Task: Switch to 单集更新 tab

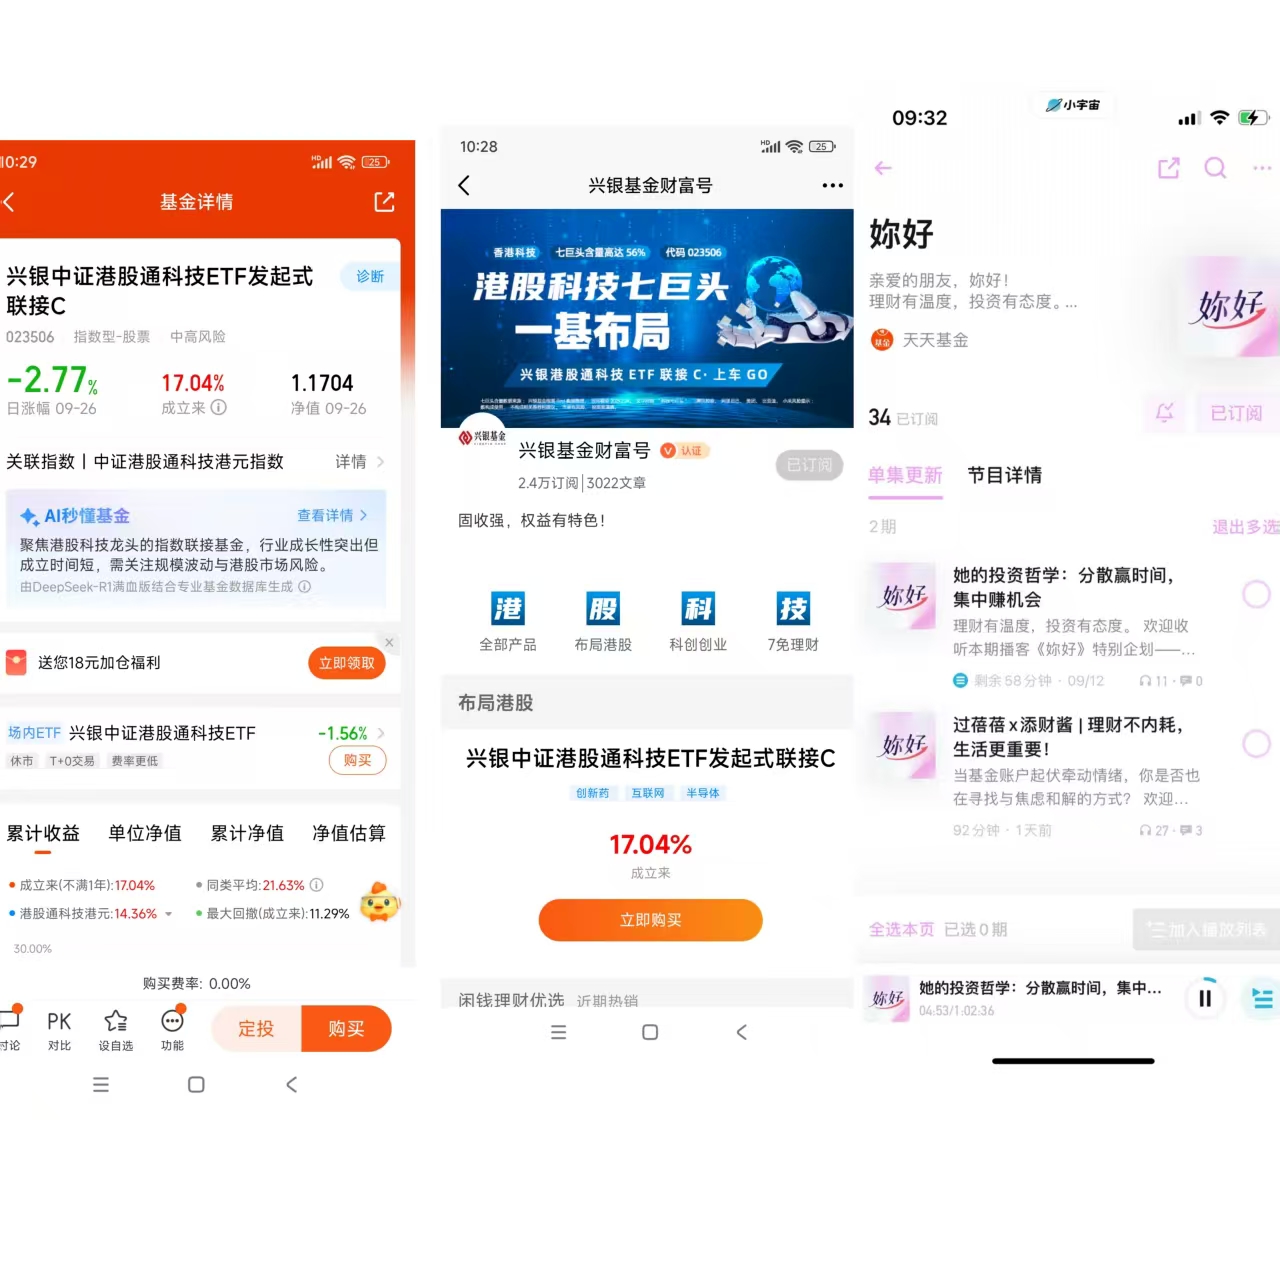Action: coord(905,475)
